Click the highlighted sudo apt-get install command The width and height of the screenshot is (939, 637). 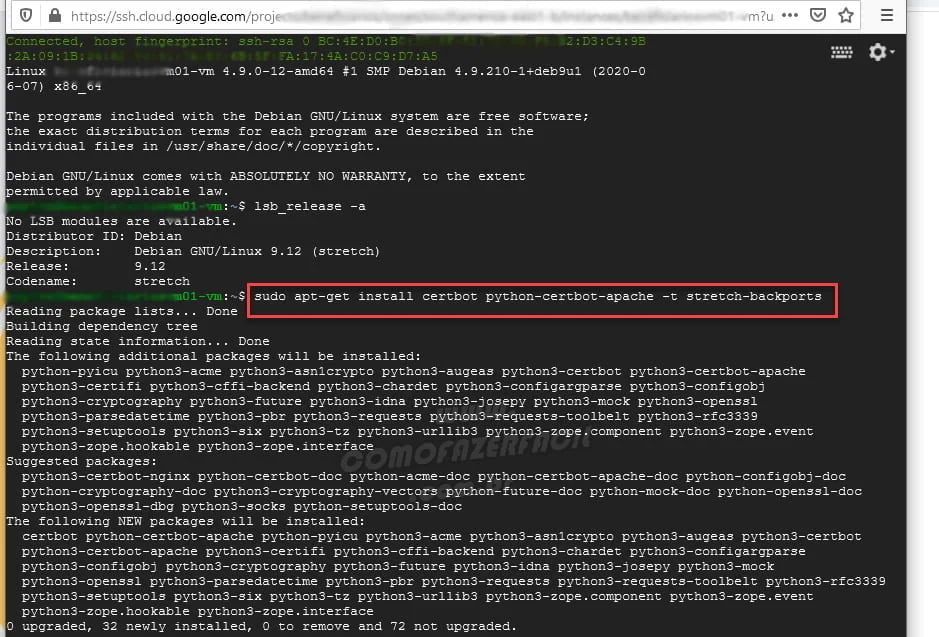538,297
